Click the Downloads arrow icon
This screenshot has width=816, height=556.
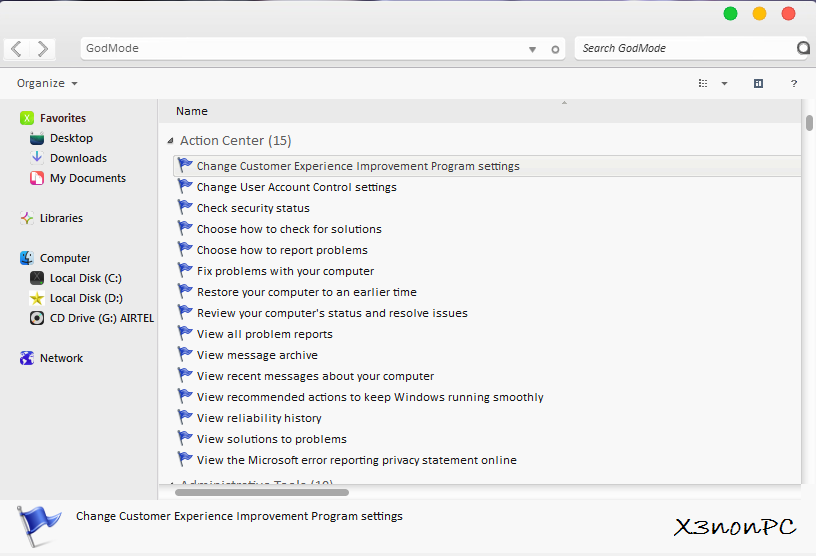[x=37, y=157]
